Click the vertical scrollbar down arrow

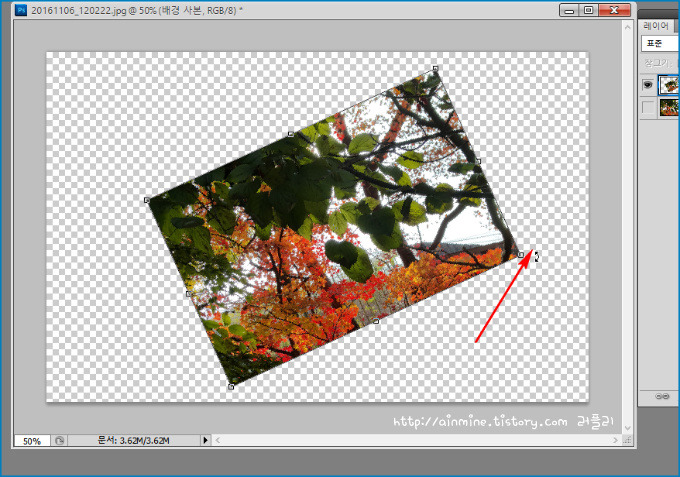click(628, 428)
